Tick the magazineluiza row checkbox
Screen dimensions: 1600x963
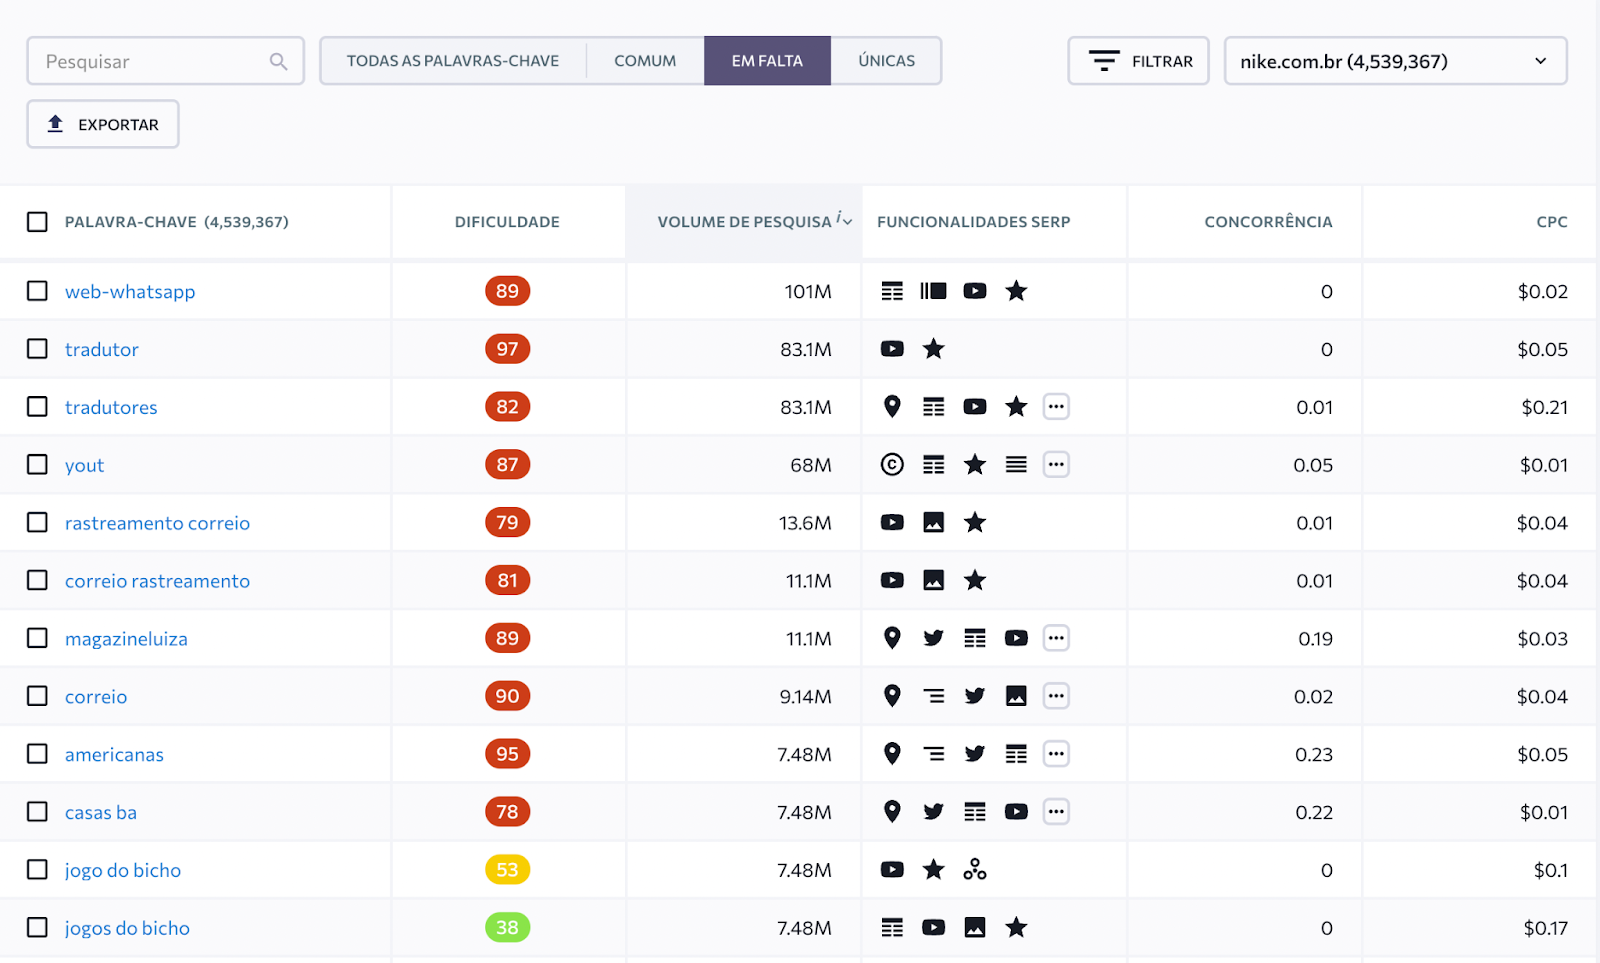(x=37, y=639)
